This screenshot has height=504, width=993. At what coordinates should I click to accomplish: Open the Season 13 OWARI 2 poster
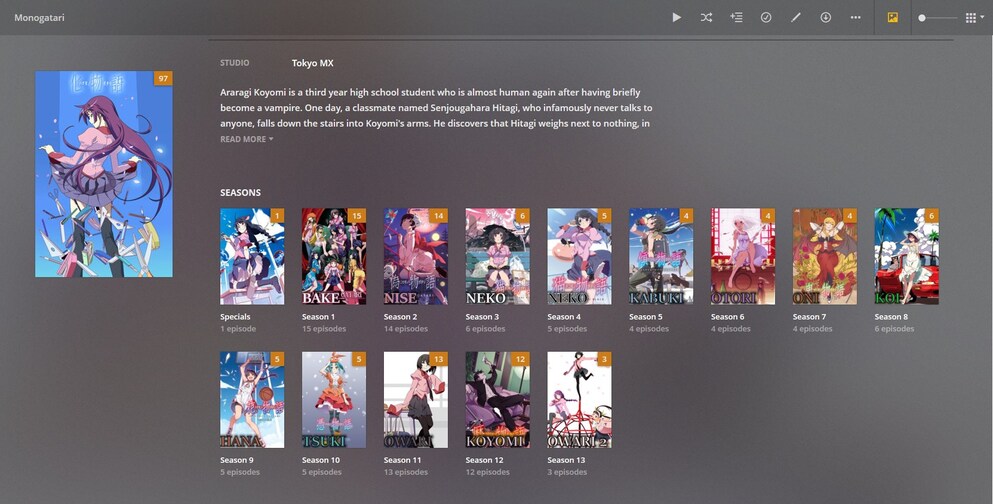pyautogui.click(x=579, y=400)
